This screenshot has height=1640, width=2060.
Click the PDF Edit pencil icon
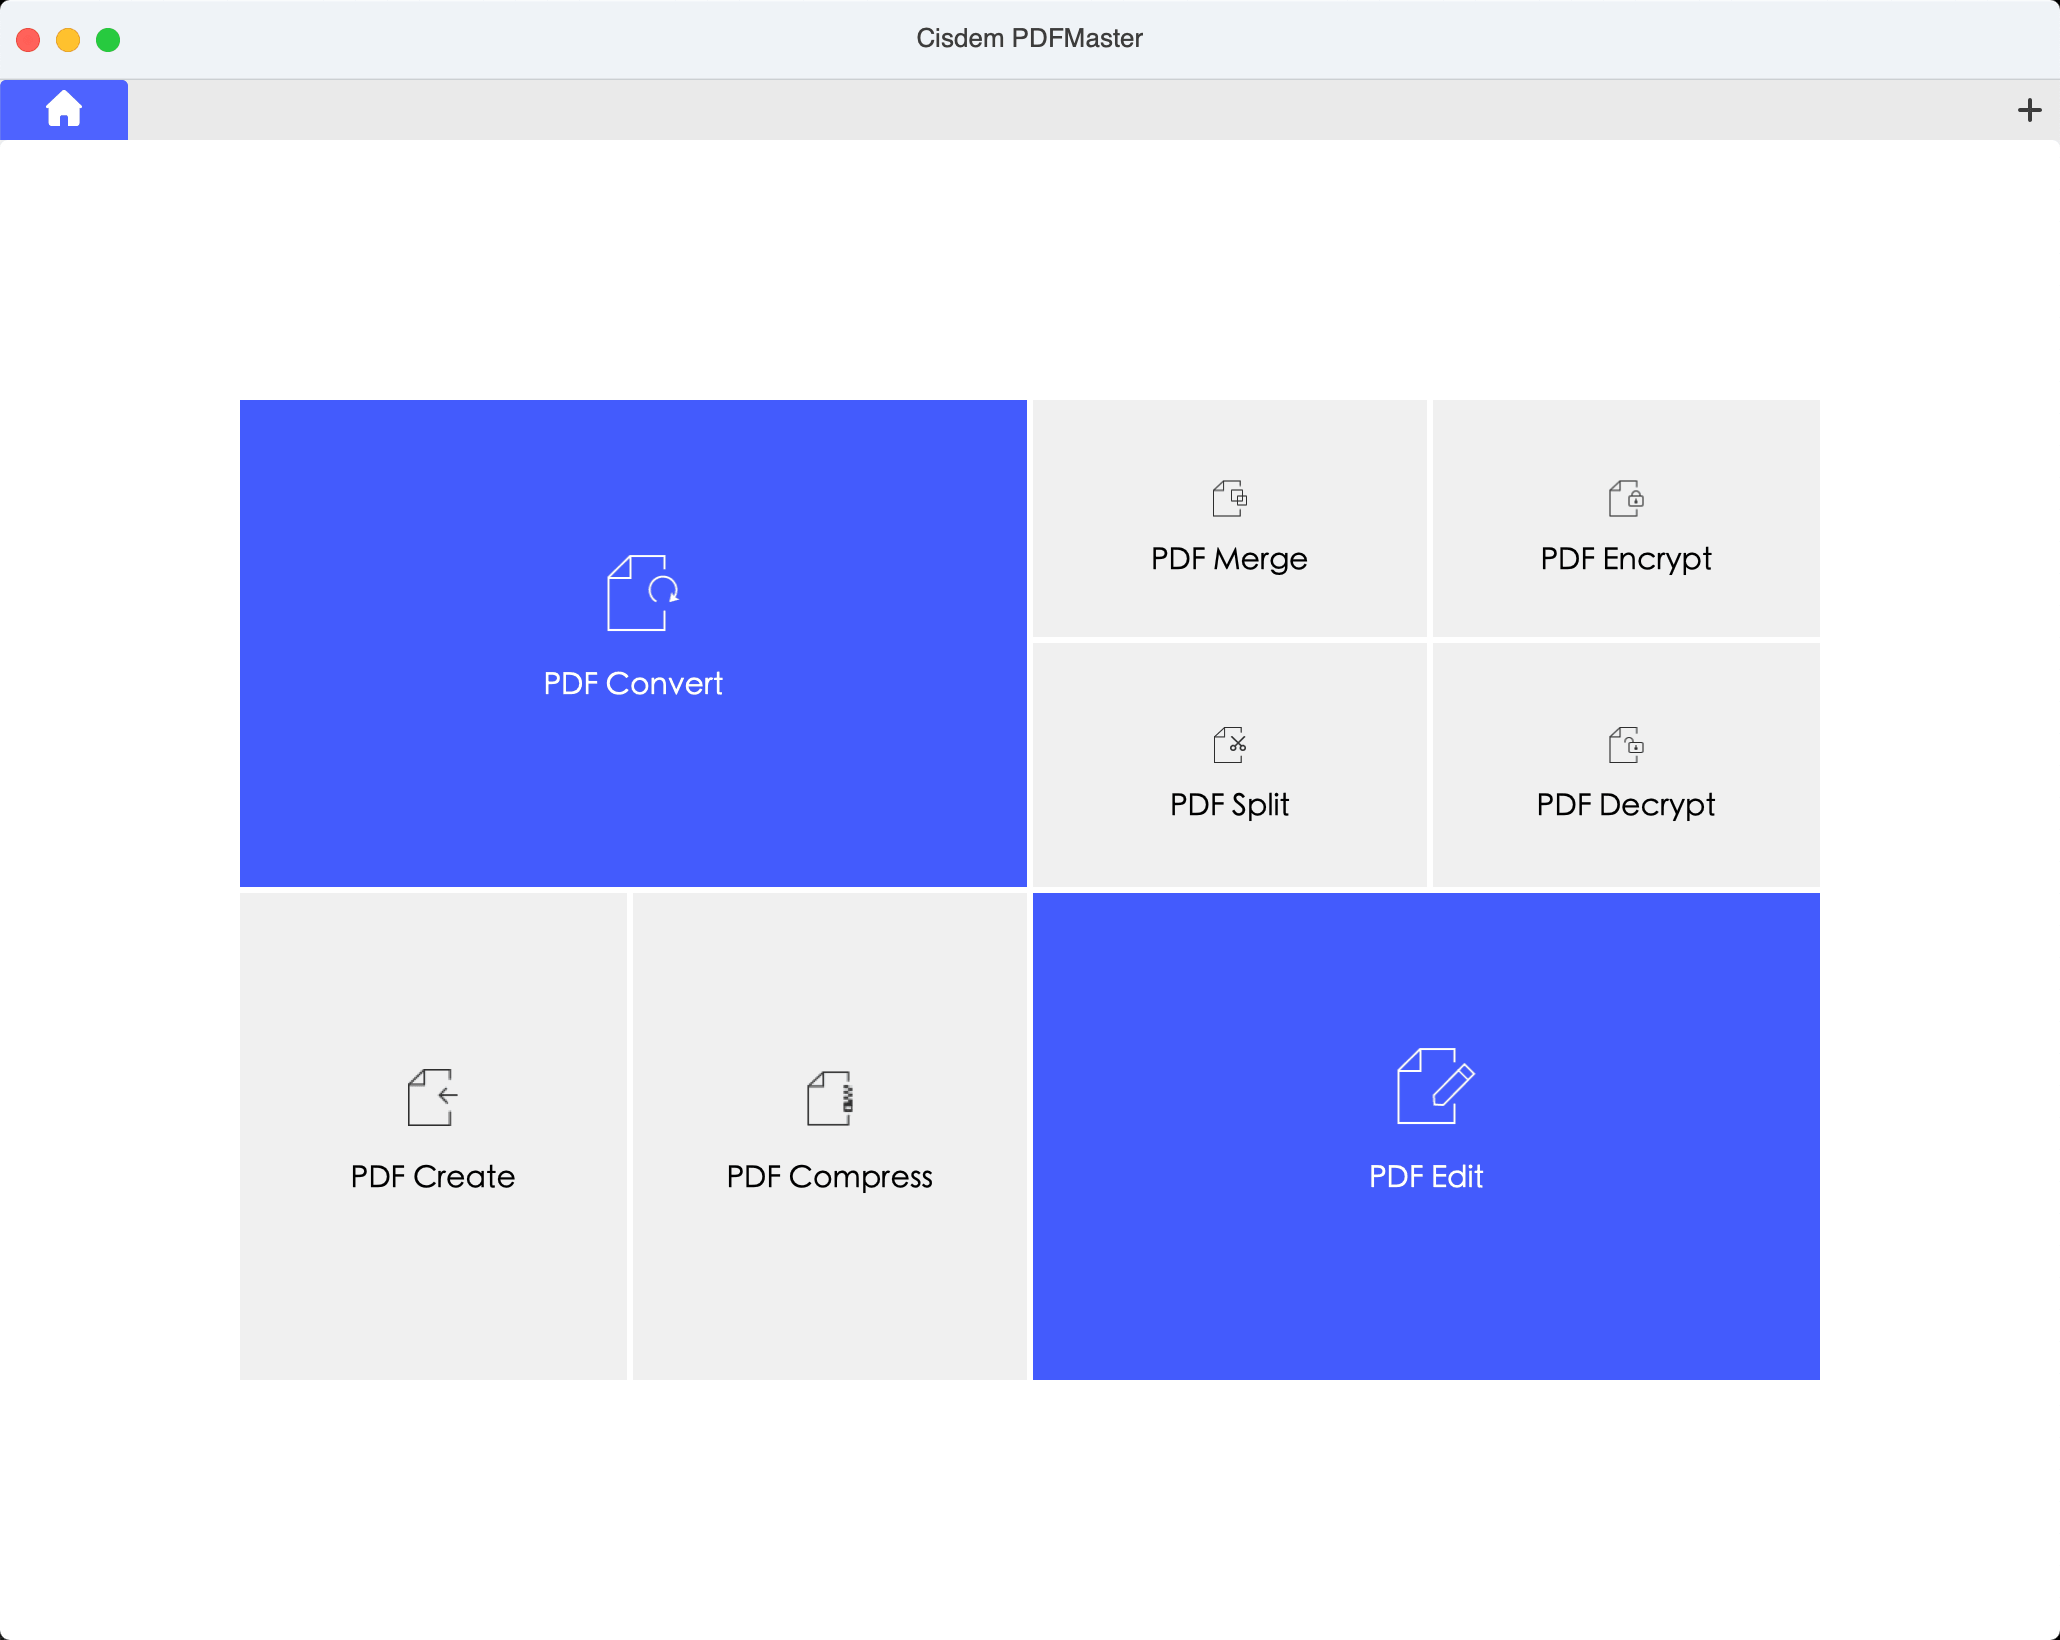[x=1434, y=1086]
